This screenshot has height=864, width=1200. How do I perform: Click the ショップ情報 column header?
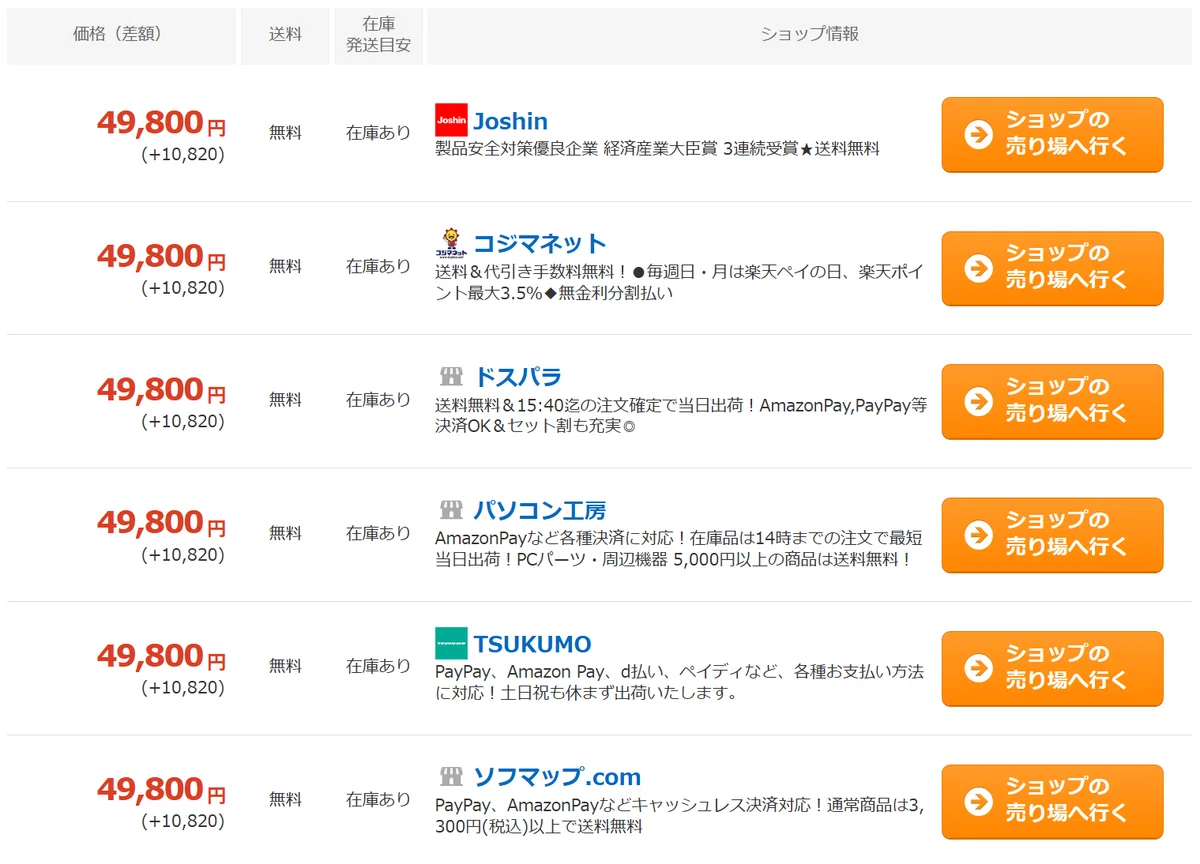[809, 36]
